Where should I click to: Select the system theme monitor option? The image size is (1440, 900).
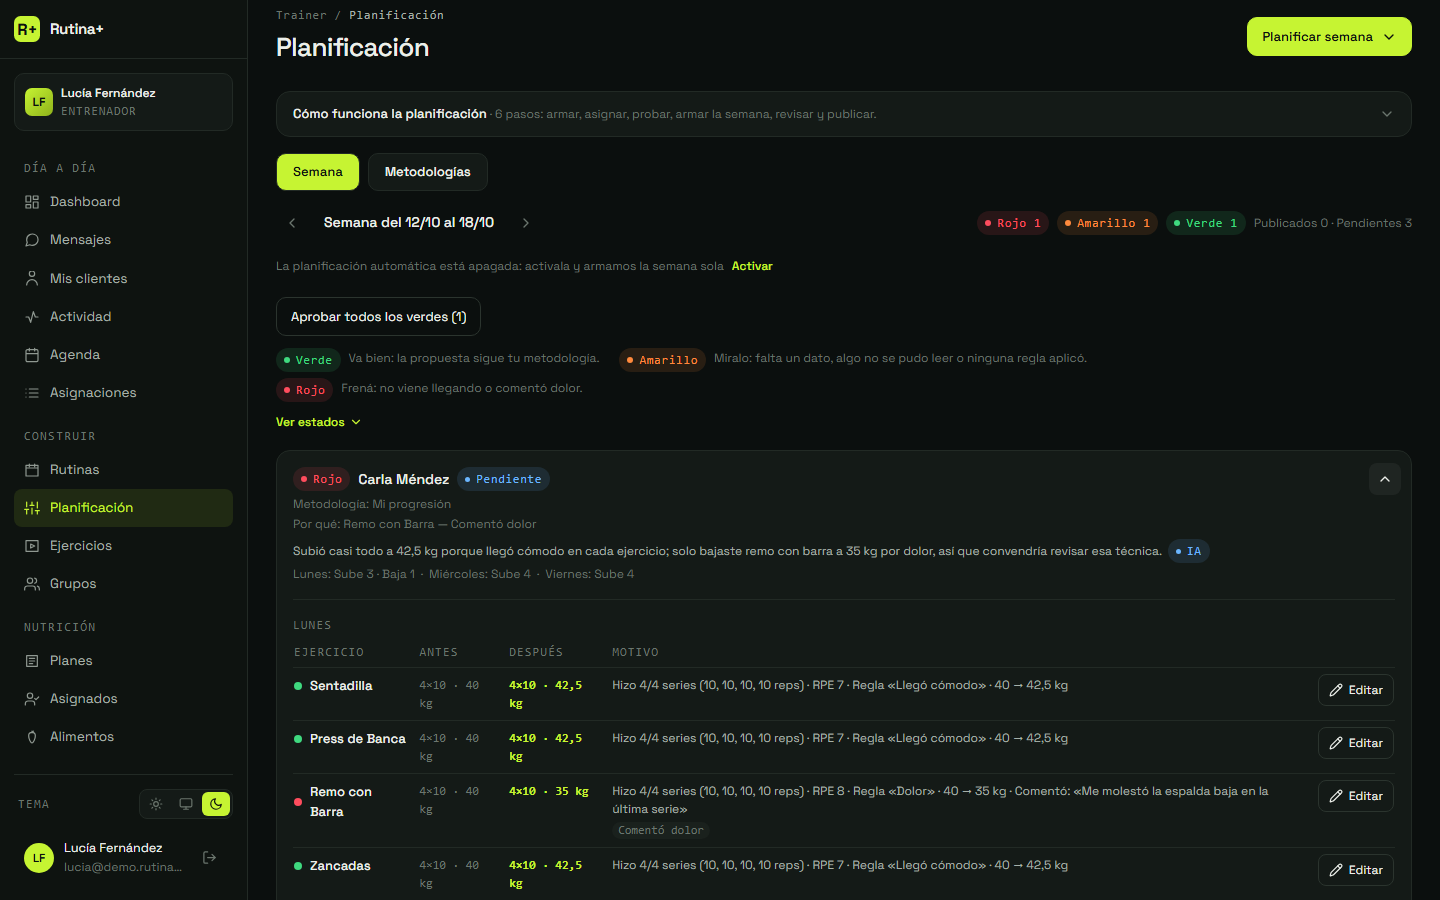tap(186, 804)
